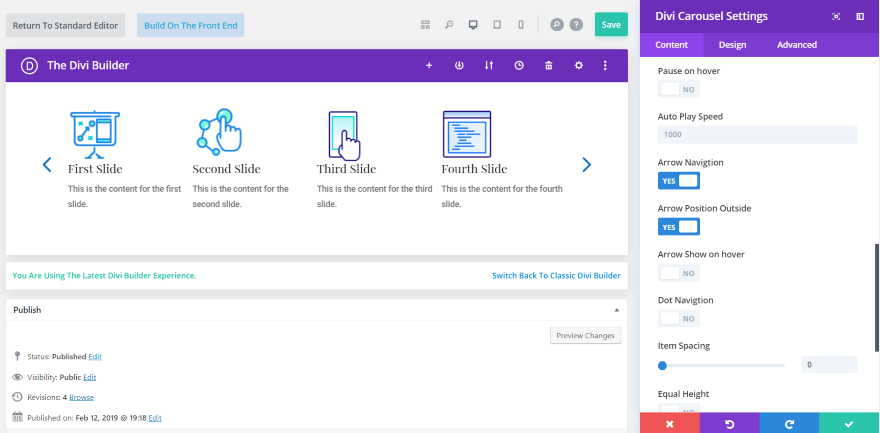Image resolution: width=880 pixels, height=433 pixels.
Task: Switch to phone preview icon
Action: (521, 25)
